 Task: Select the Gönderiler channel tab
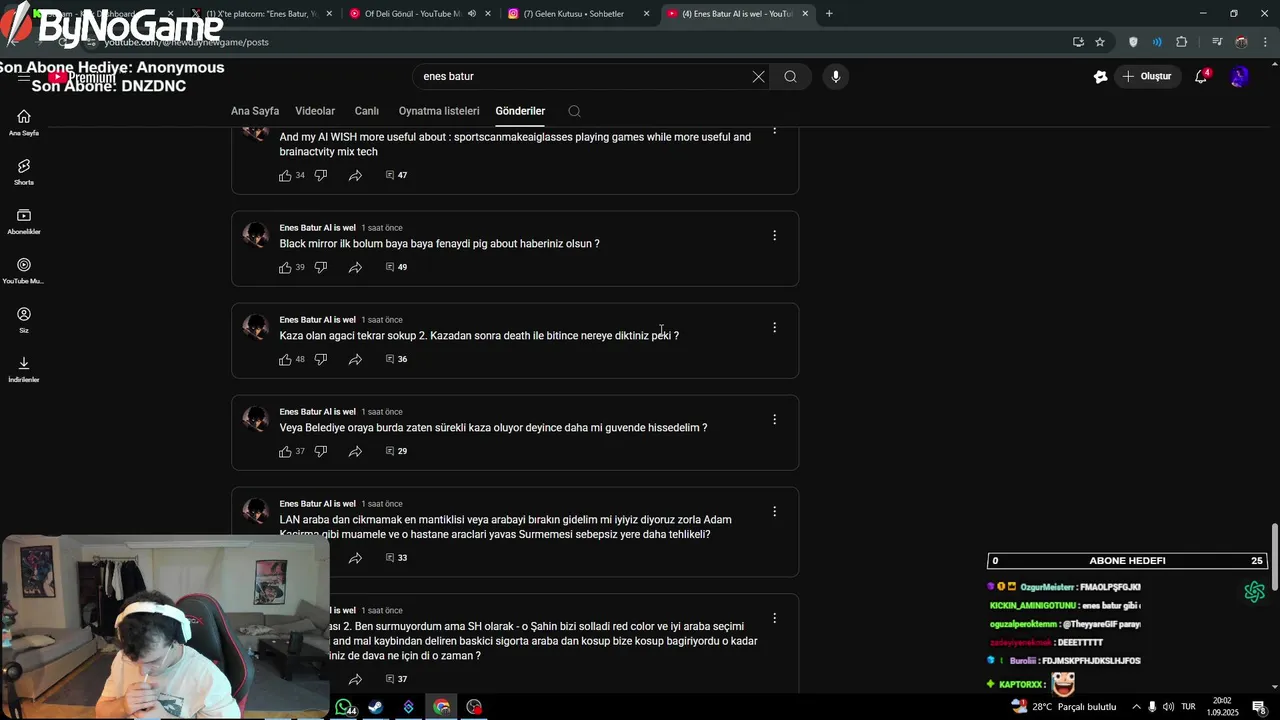[x=520, y=111]
